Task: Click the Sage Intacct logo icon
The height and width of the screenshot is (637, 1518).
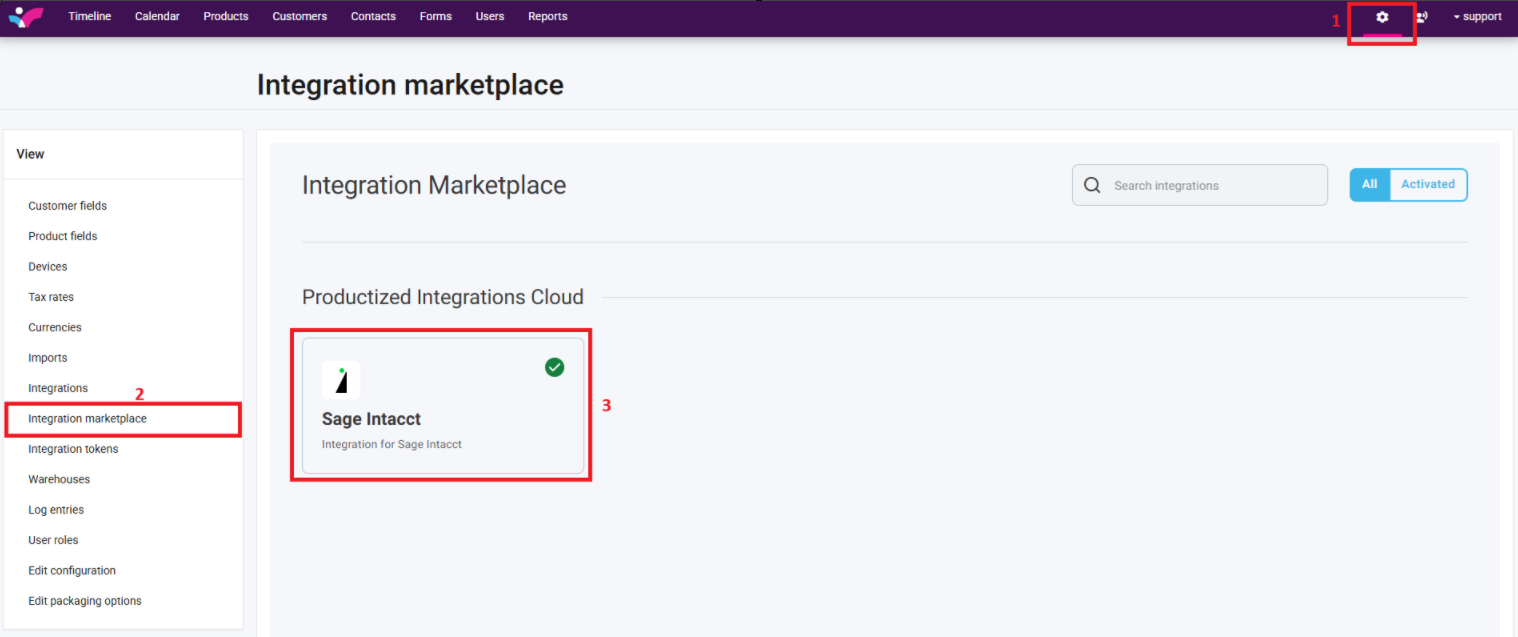Action: pyautogui.click(x=341, y=380)
